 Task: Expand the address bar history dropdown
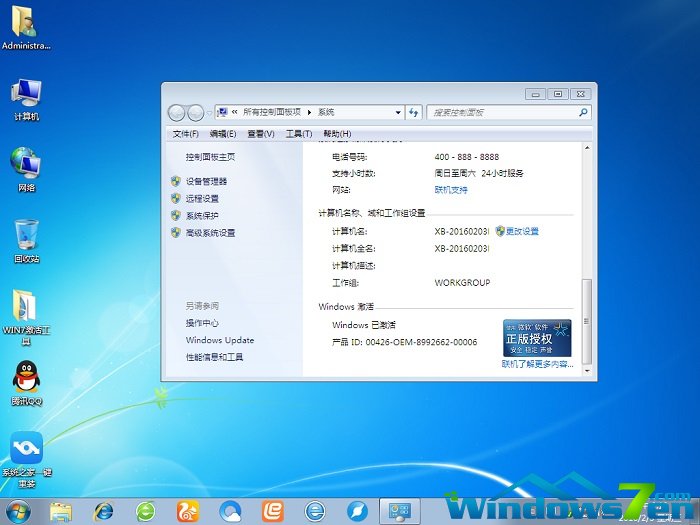pyautogui.click(x=398, y=112)
